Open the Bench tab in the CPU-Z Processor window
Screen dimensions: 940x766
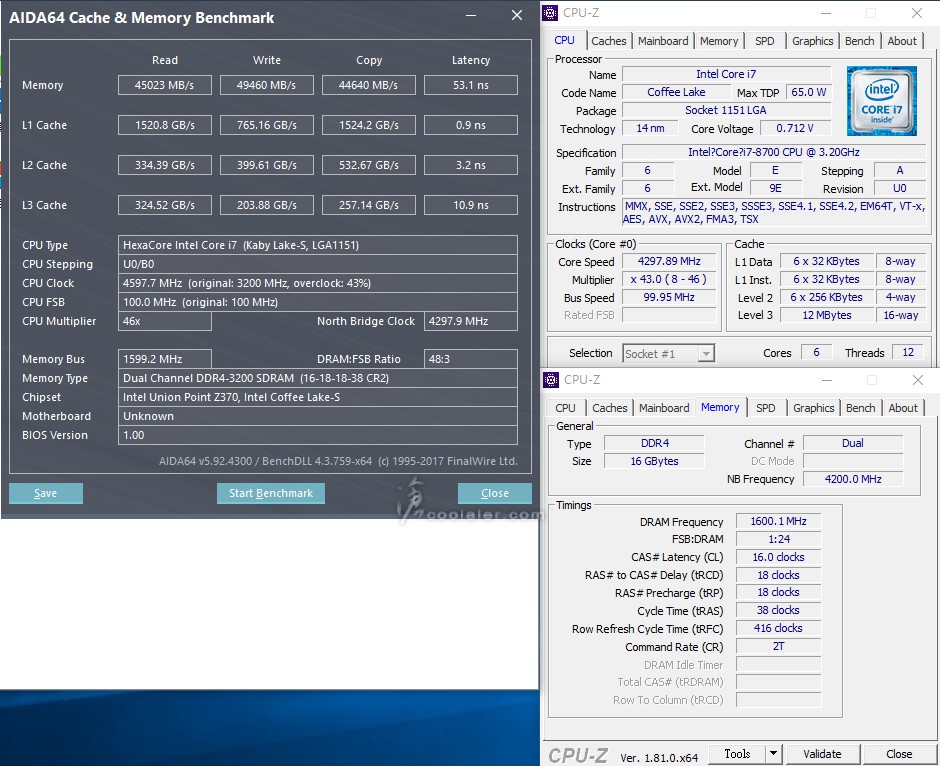click(859, 41)
